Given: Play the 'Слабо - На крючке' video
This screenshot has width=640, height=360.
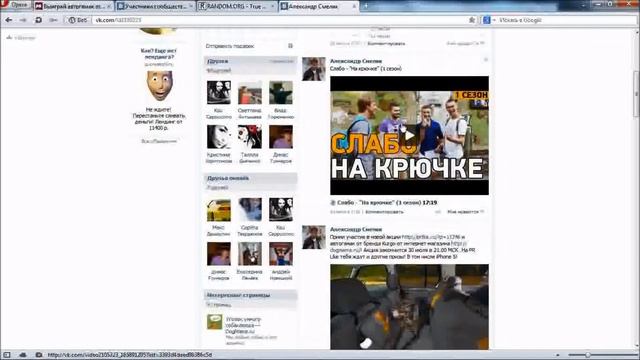Looking at the screenshot, I should click(x=409, y=136).
